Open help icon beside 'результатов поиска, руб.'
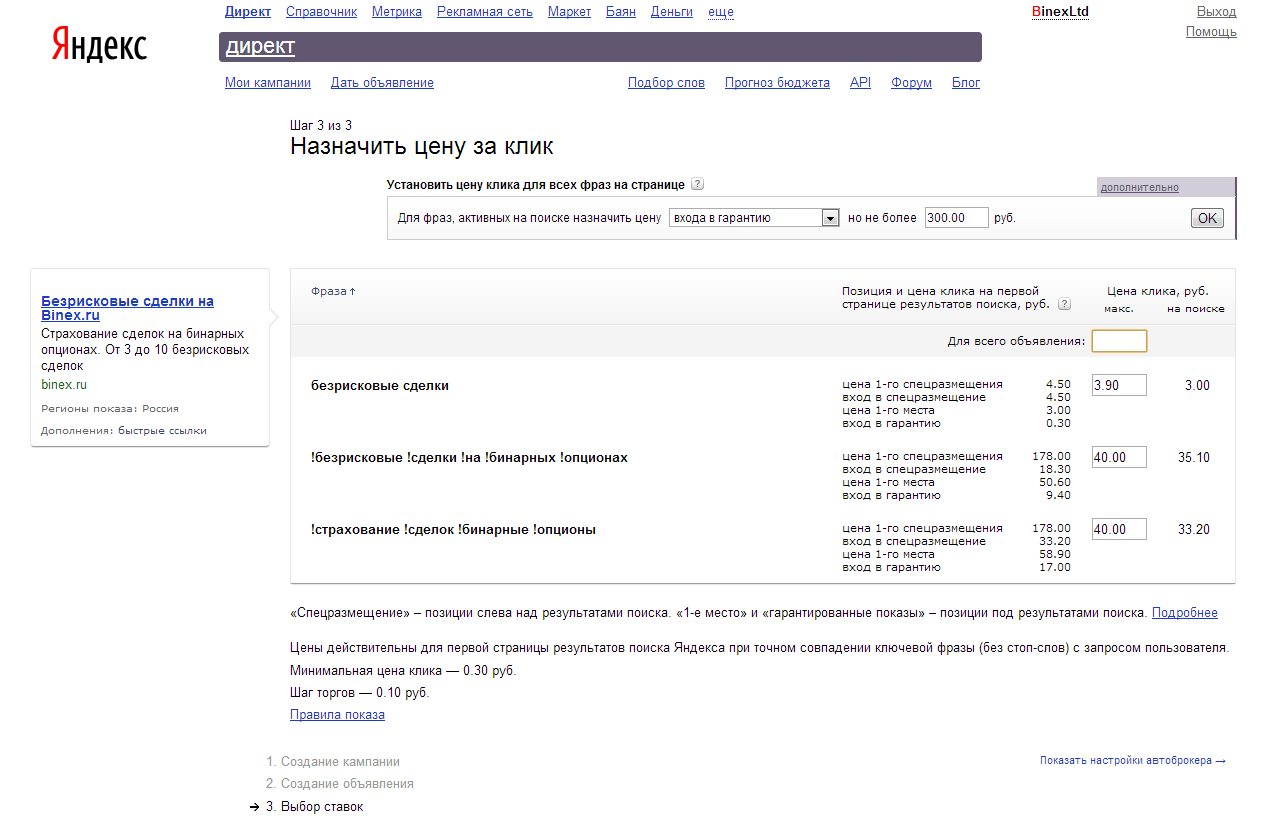The height and width of the screenshot is (818, 1262). 1064,304
